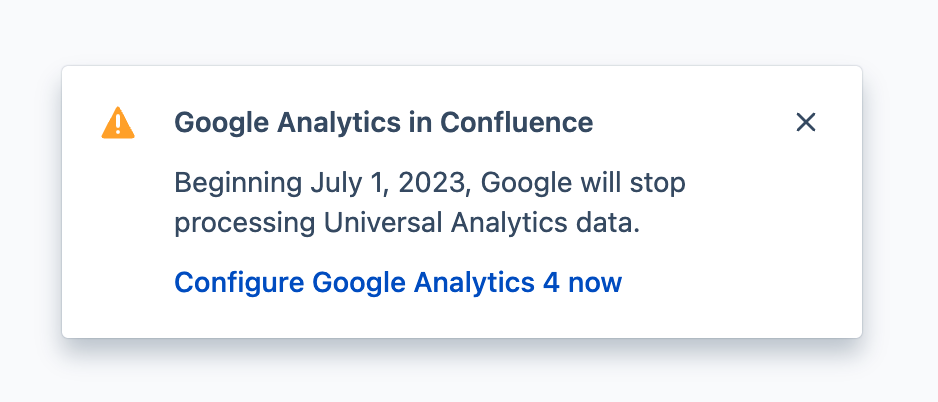Close the flag using the X icon

pos(805,122)
